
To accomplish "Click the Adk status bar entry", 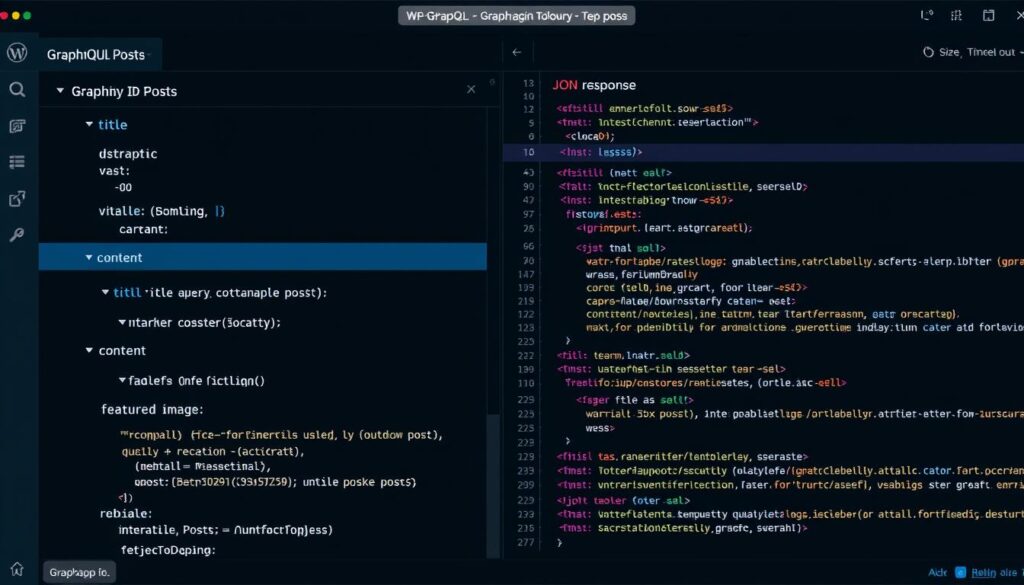I will 937,573.
